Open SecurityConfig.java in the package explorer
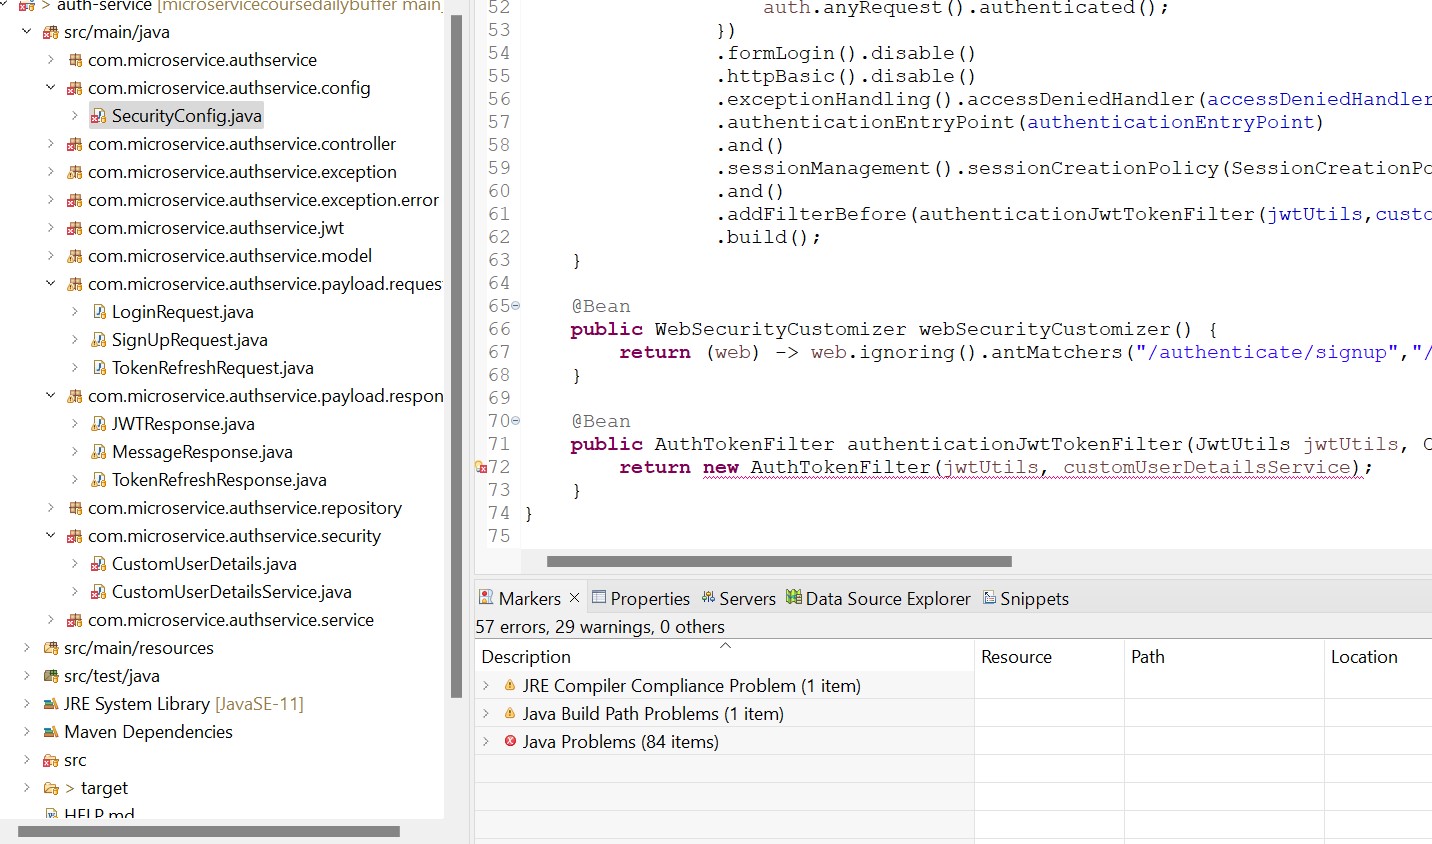Screen dimensions: 1432x844 point(186,116)
